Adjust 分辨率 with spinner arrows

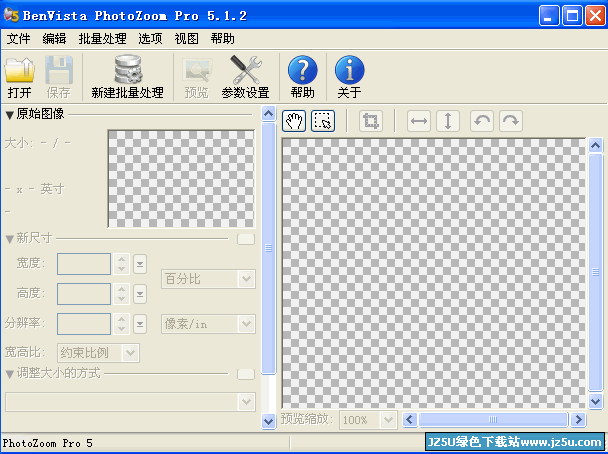[122, 324]
